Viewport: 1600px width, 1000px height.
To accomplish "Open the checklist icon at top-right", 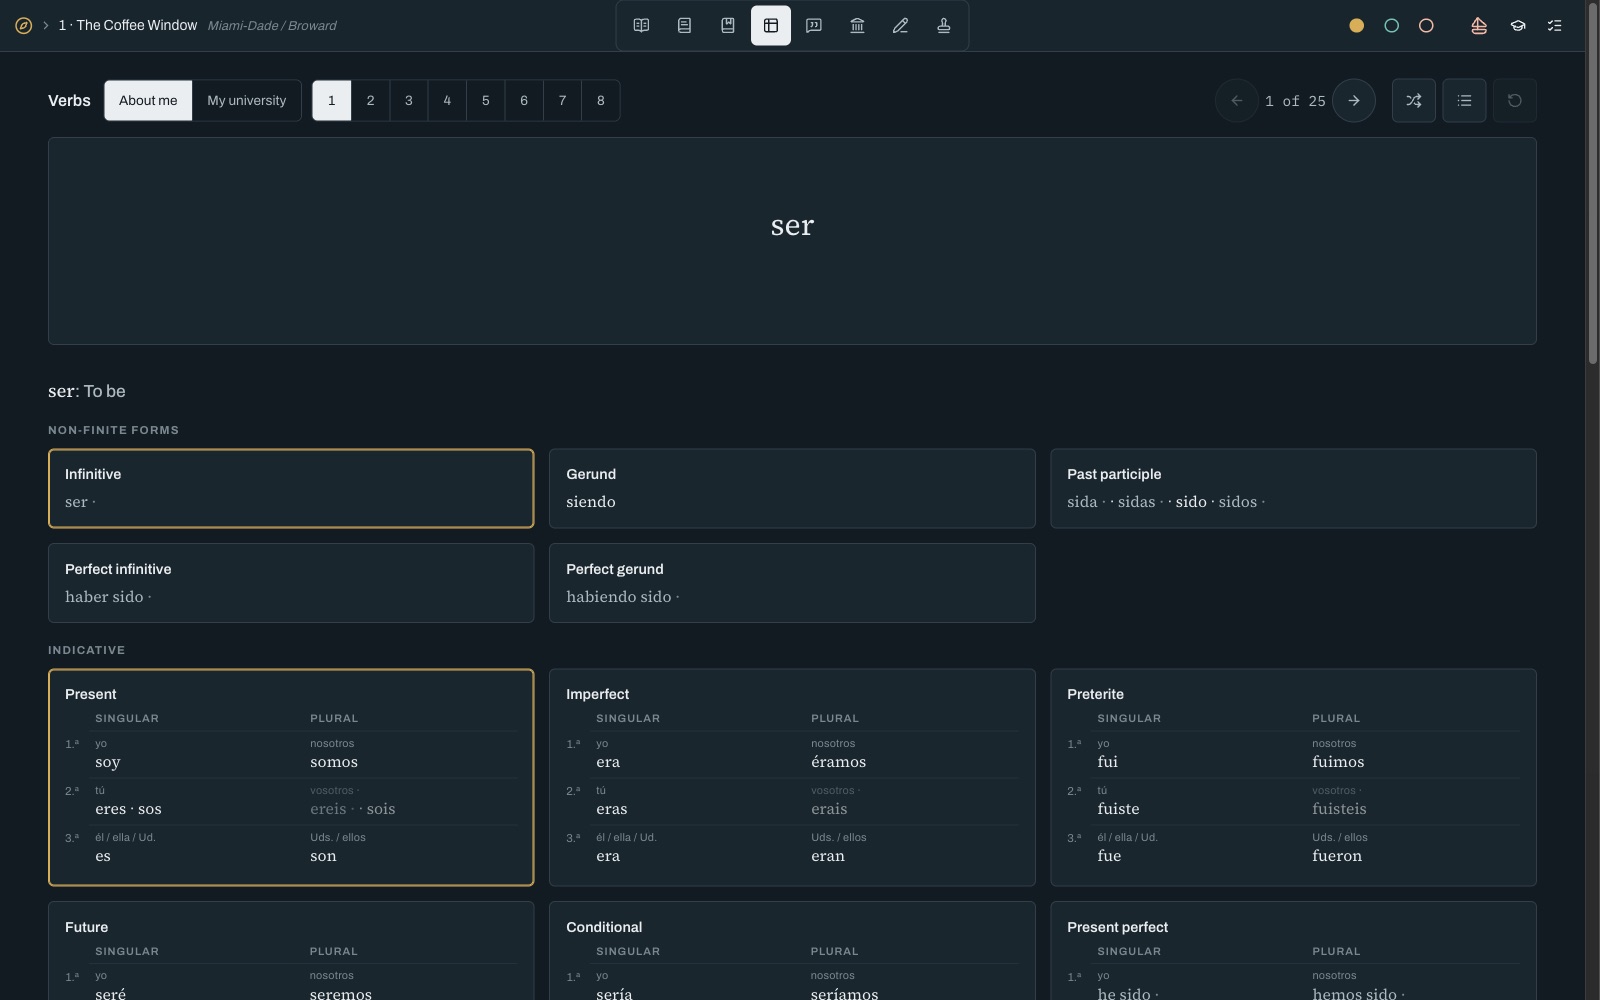I will click(1555, 25).
